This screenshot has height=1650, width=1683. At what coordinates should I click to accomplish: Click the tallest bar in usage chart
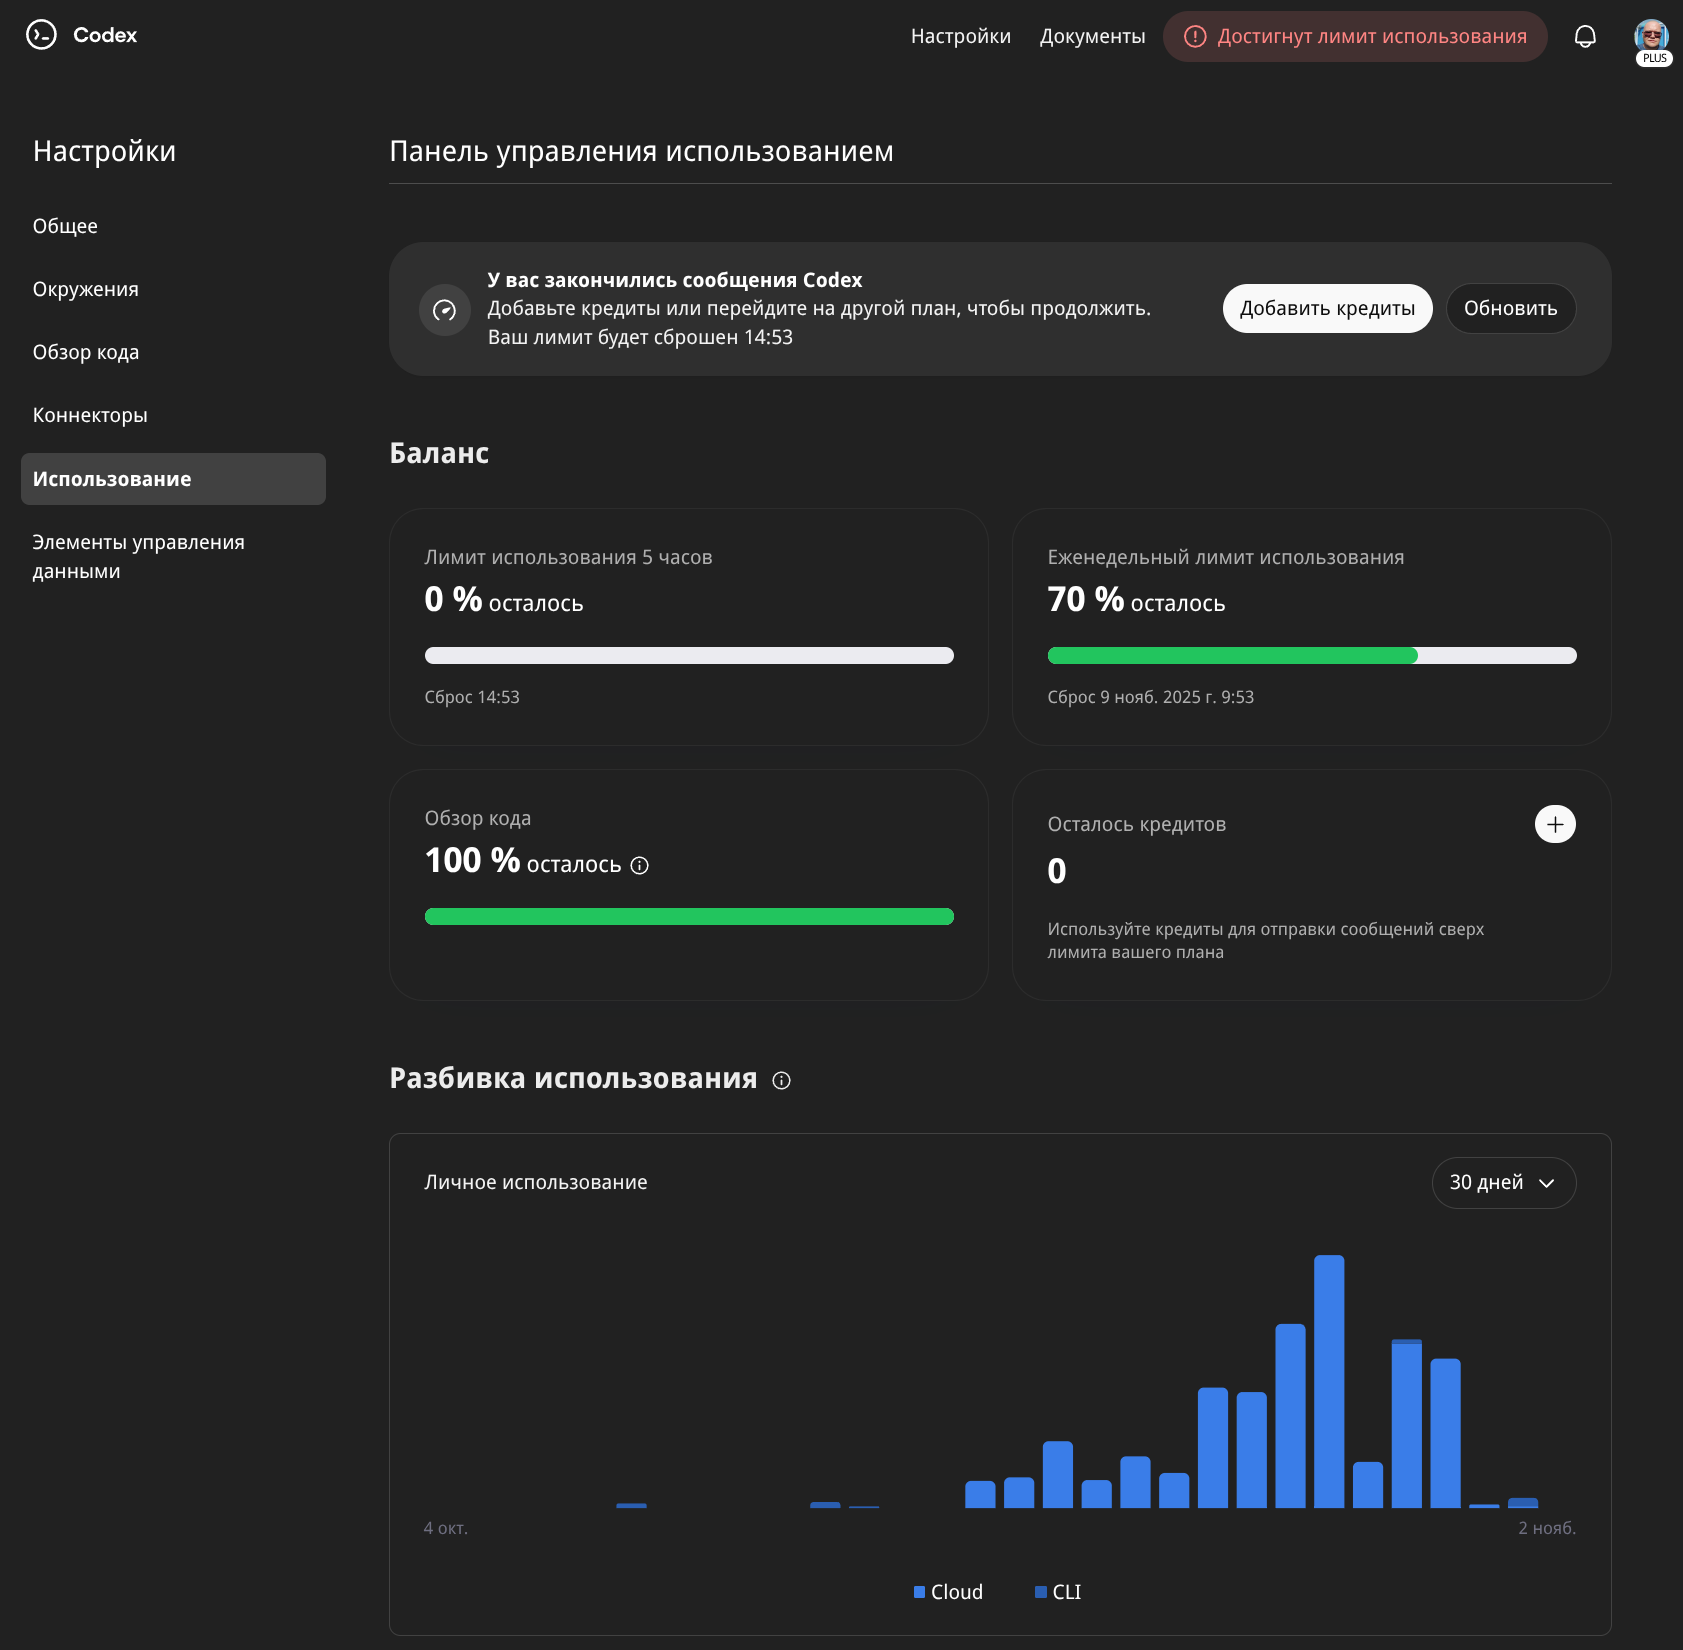[x=1329, y=1380]
